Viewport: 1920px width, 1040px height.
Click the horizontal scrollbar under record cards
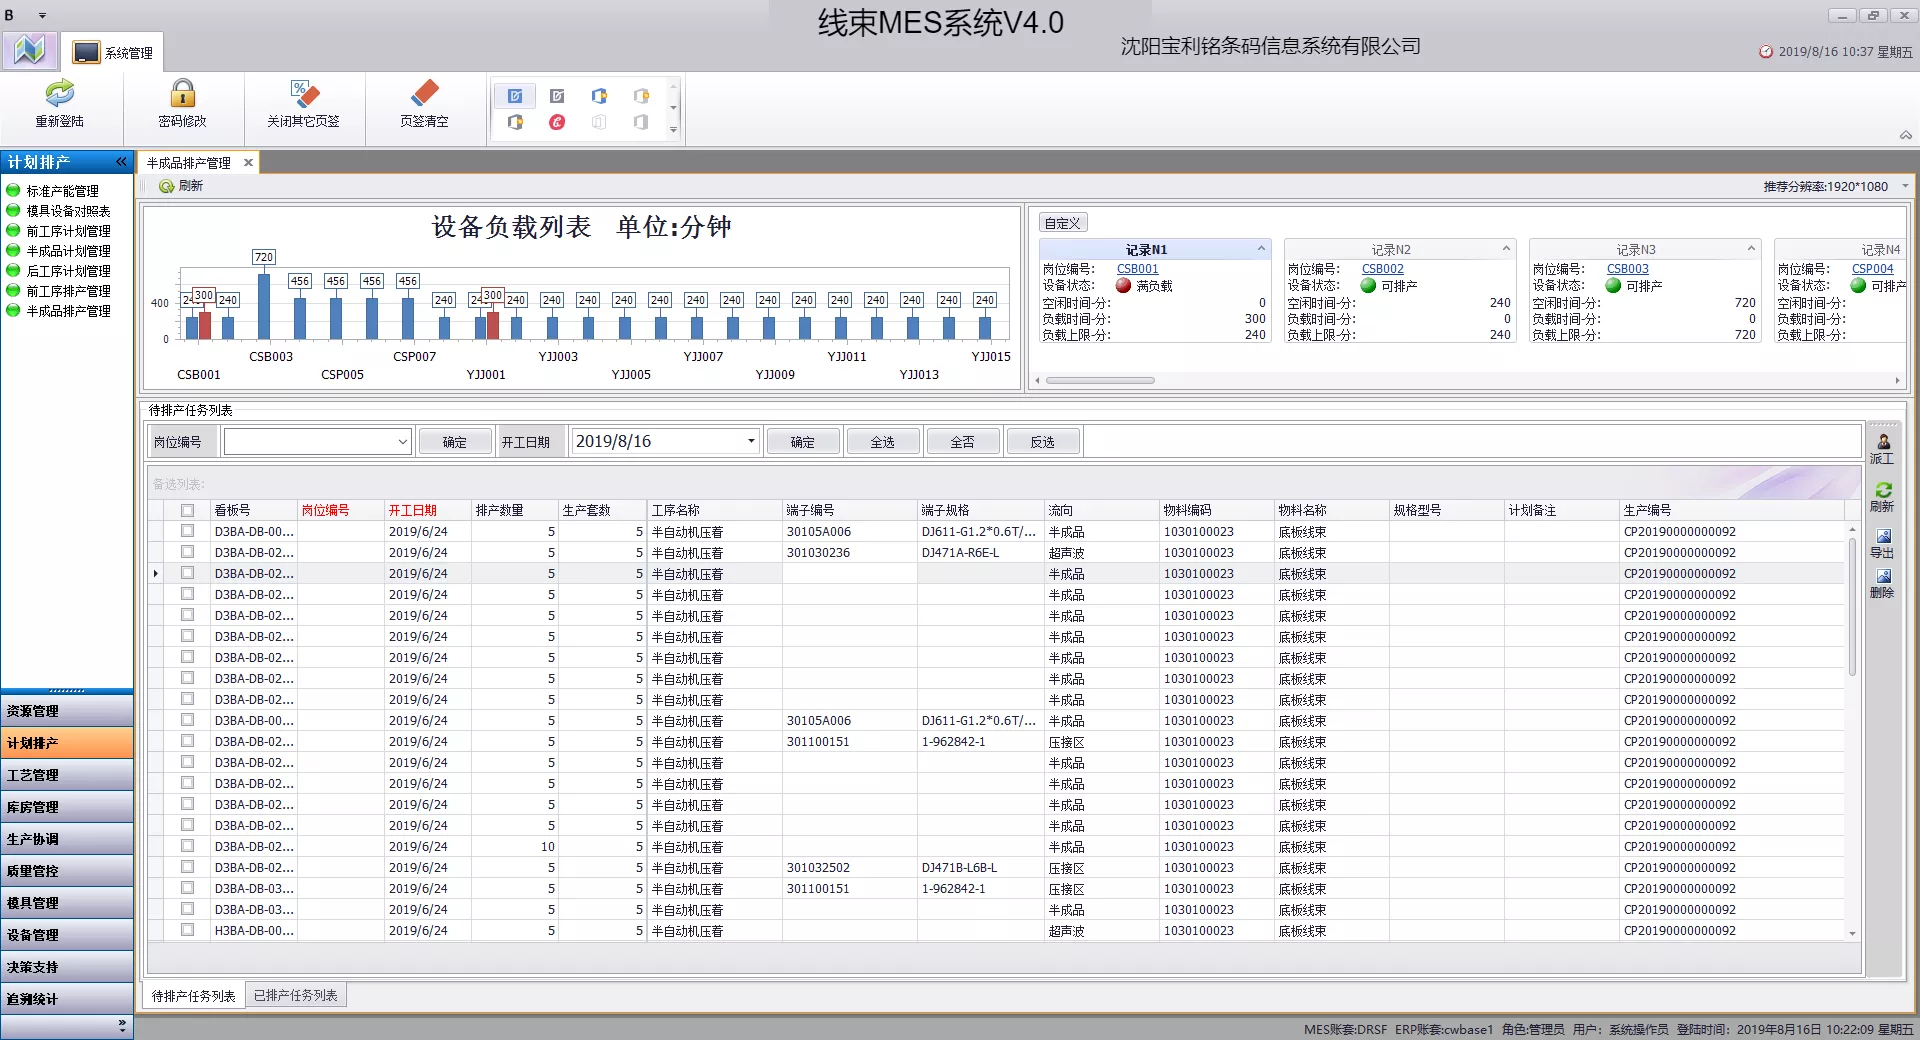[1100, 380]
